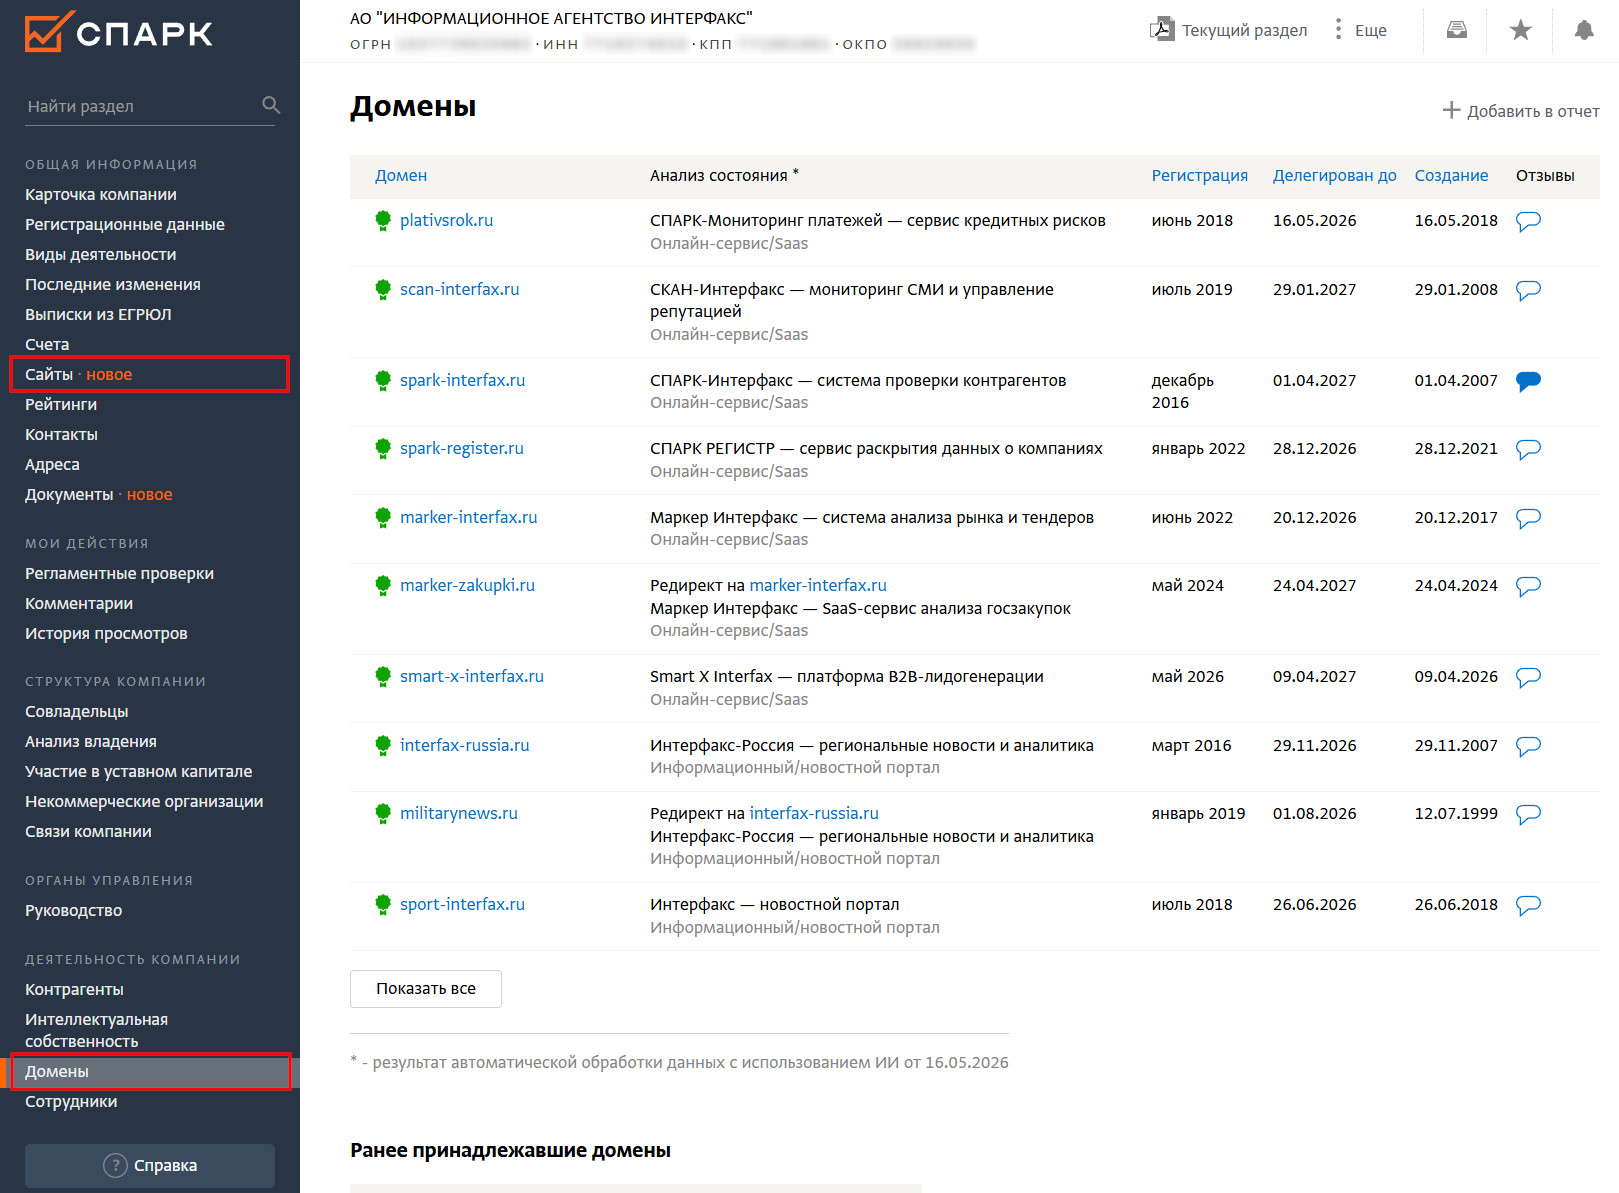The height and width of the screenshot is (1193, 1619).
Task: Click the favorites star icon
Action: coord(1520,30)
